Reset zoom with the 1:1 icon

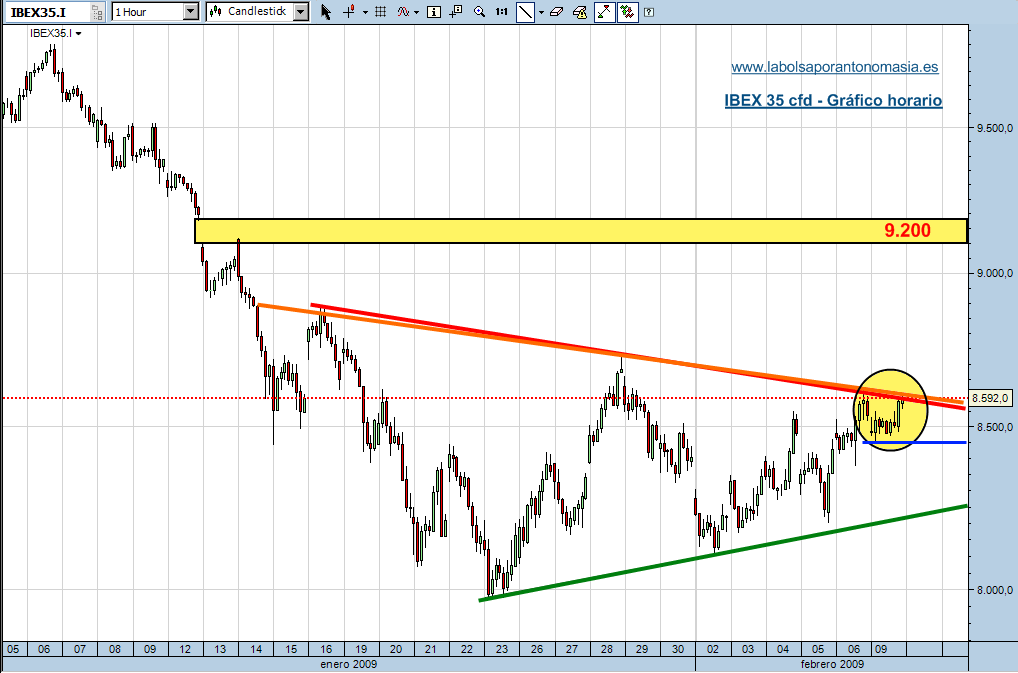501,12
